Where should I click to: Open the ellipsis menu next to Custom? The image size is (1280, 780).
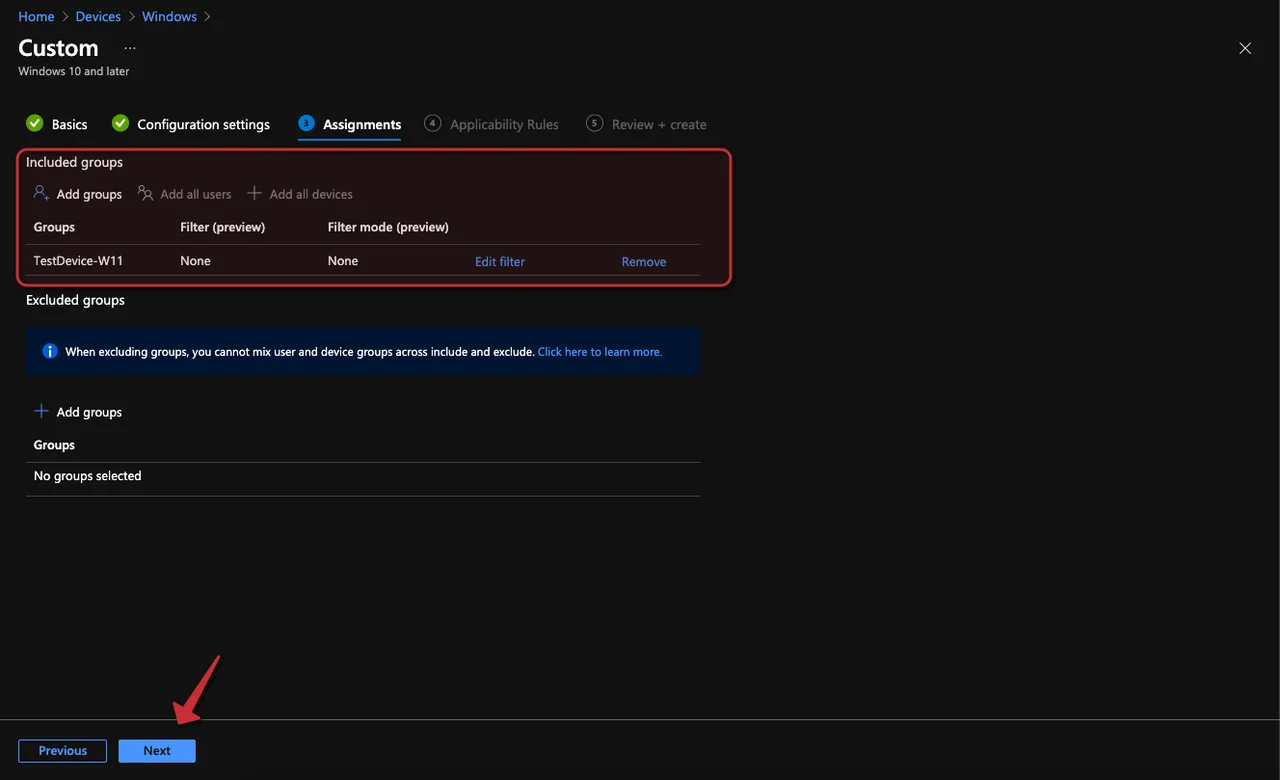[130, 48]
